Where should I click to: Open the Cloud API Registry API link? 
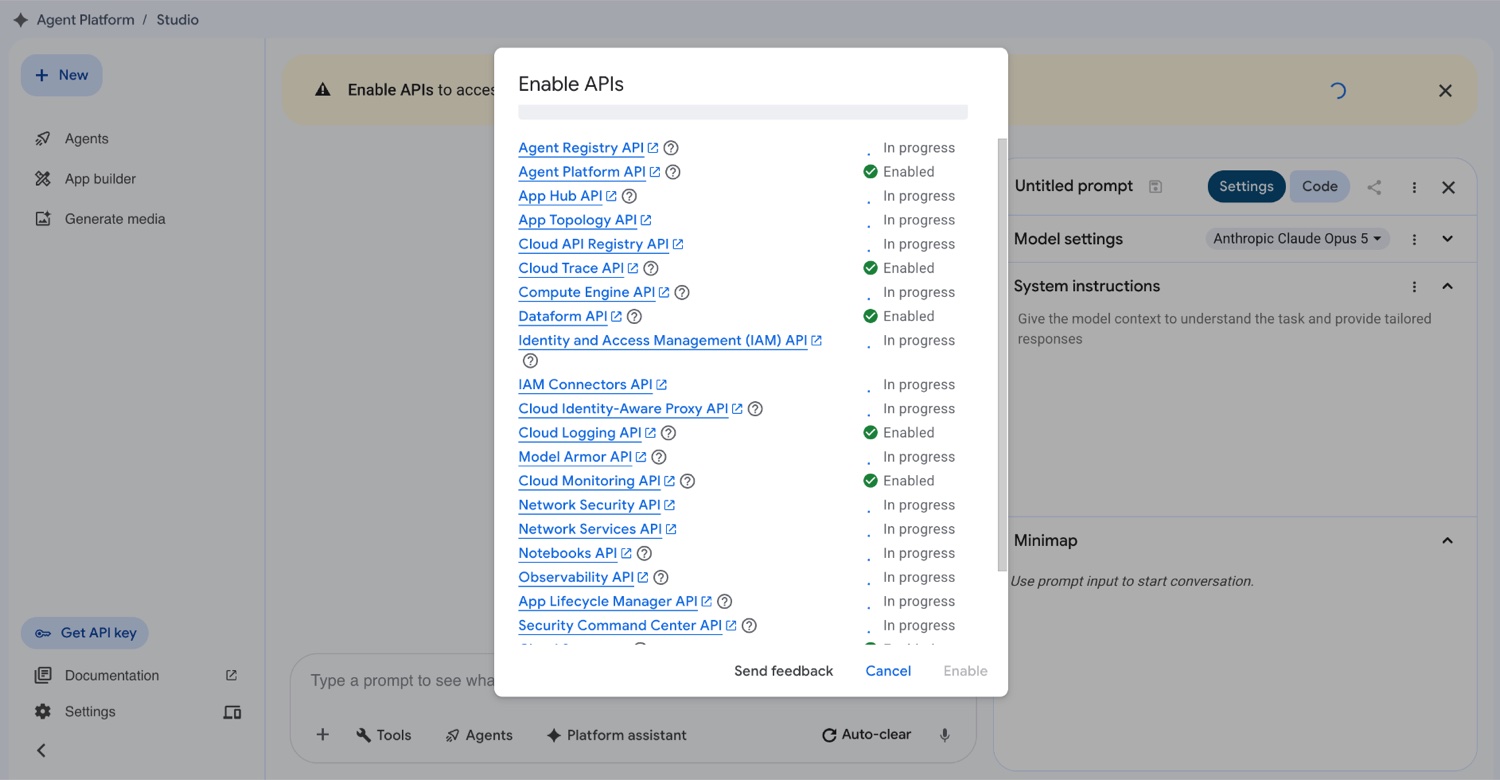tap(593, 244)
